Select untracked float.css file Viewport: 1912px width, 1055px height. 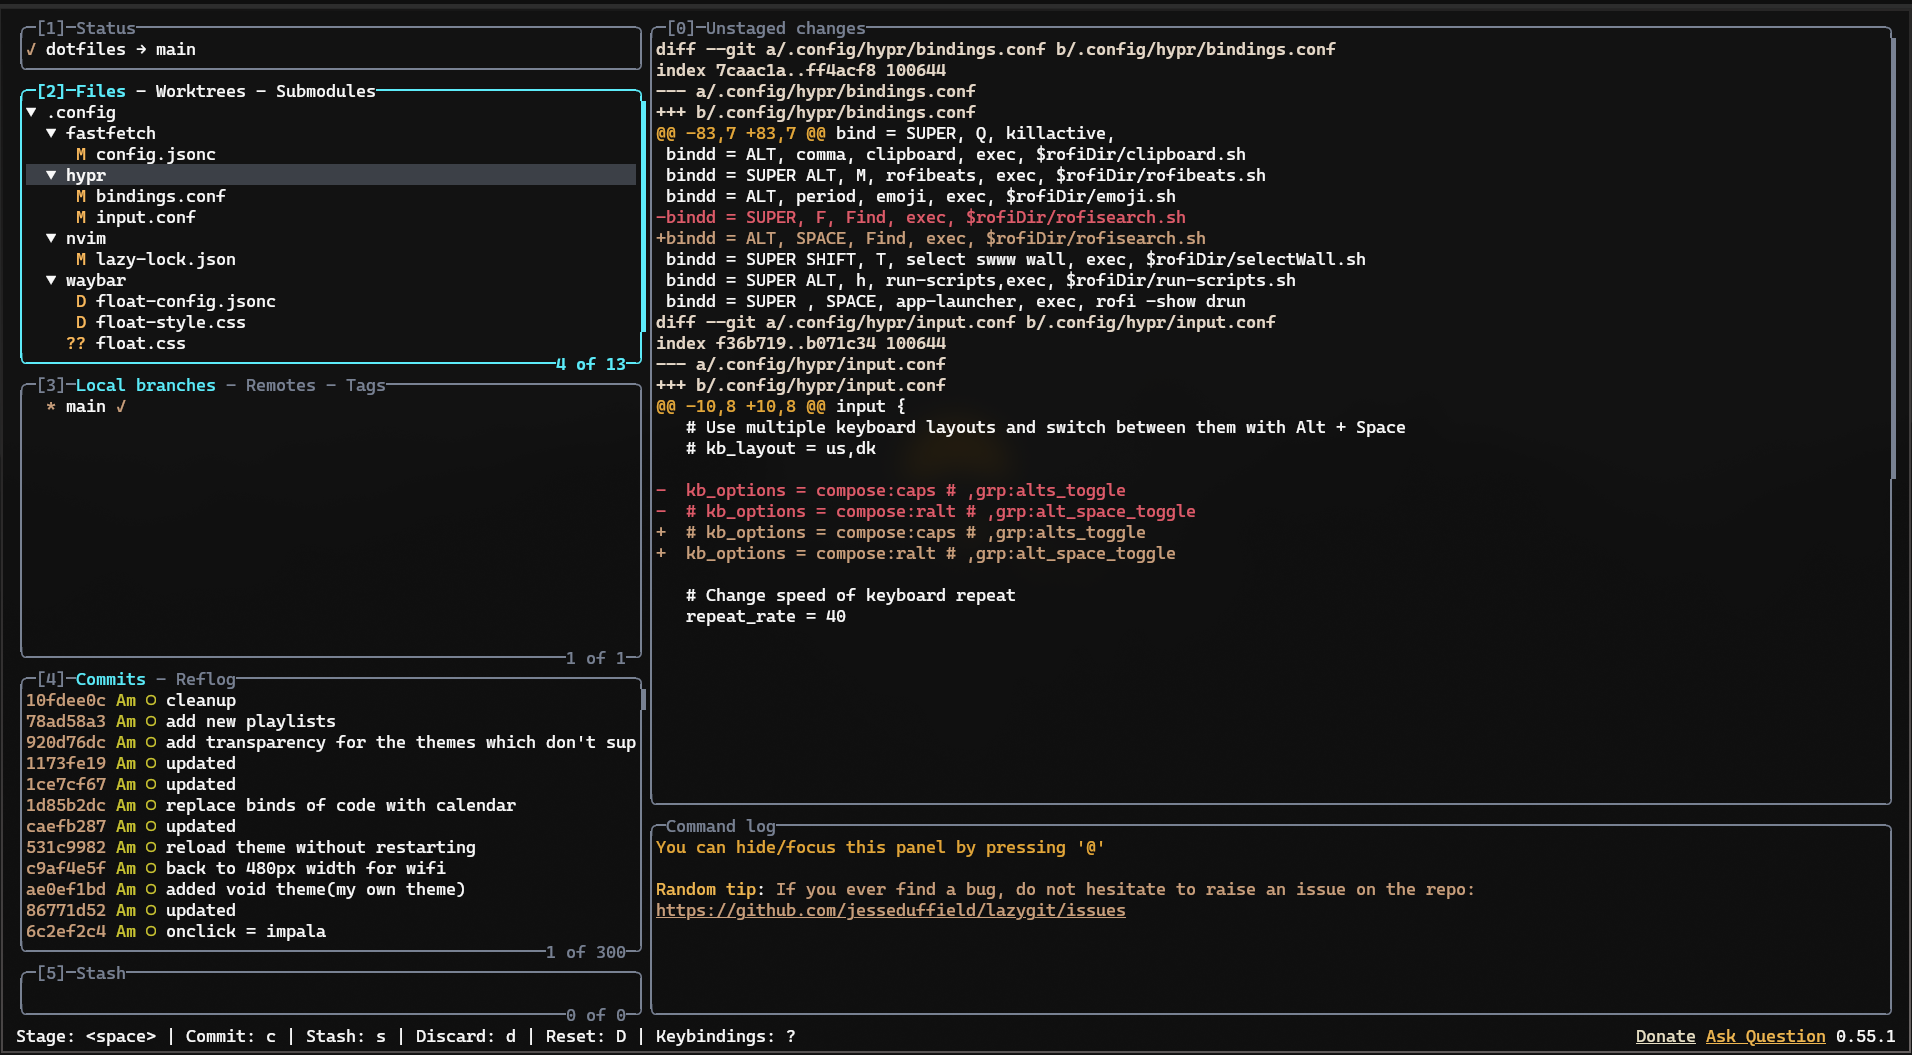coord(141,343)
